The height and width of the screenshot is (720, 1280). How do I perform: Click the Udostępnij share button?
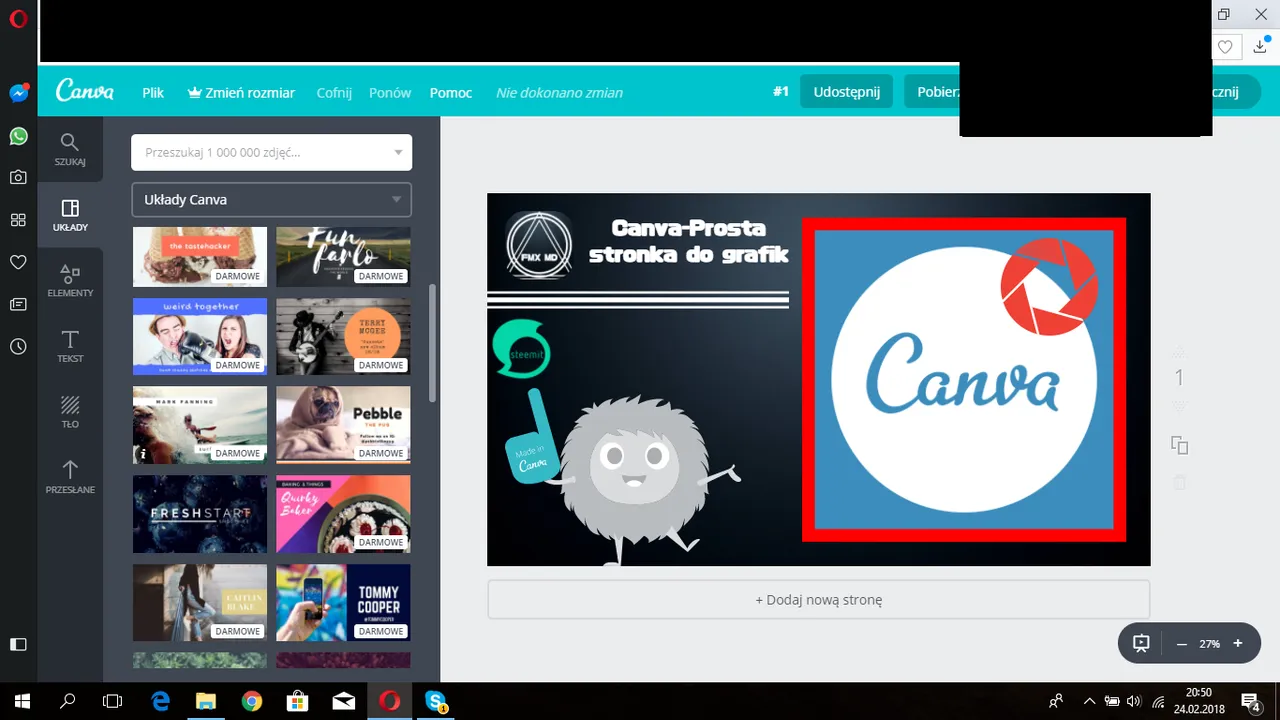tap(846, 91)
